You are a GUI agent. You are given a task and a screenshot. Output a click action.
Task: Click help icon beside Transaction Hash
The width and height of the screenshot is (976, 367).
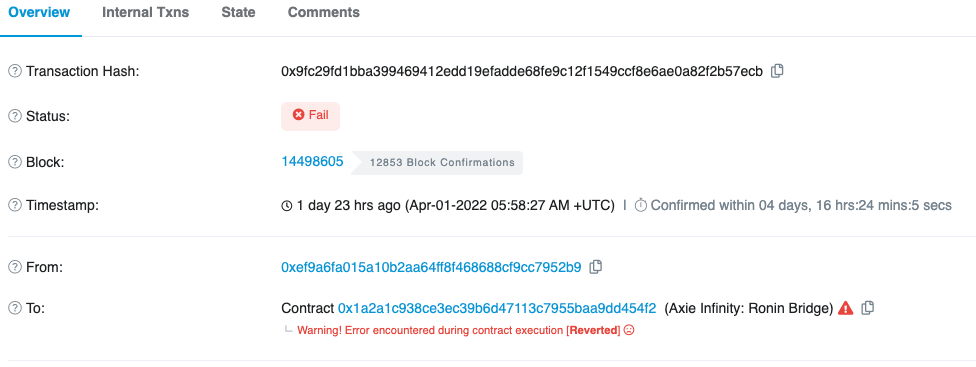point(14,72)
